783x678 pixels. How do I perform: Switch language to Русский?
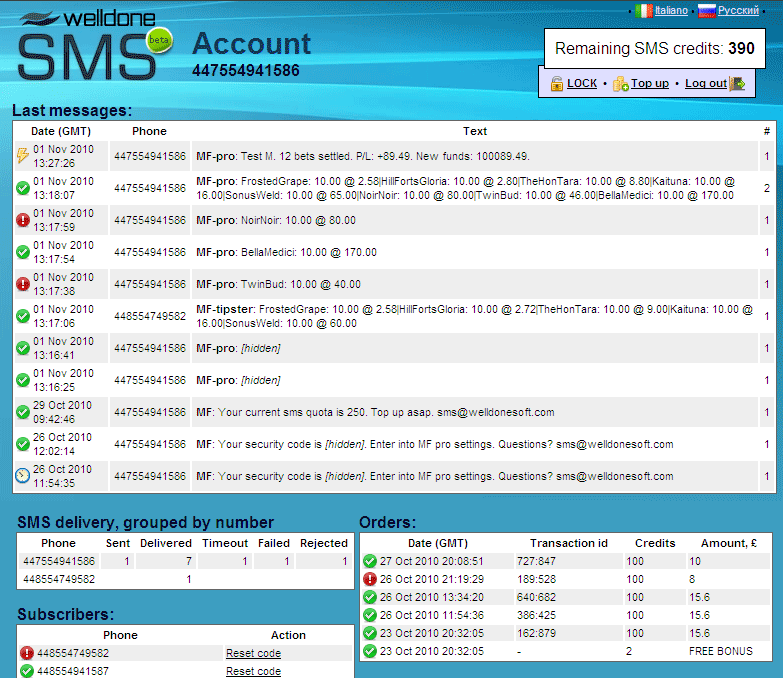[x=739, y=10]
